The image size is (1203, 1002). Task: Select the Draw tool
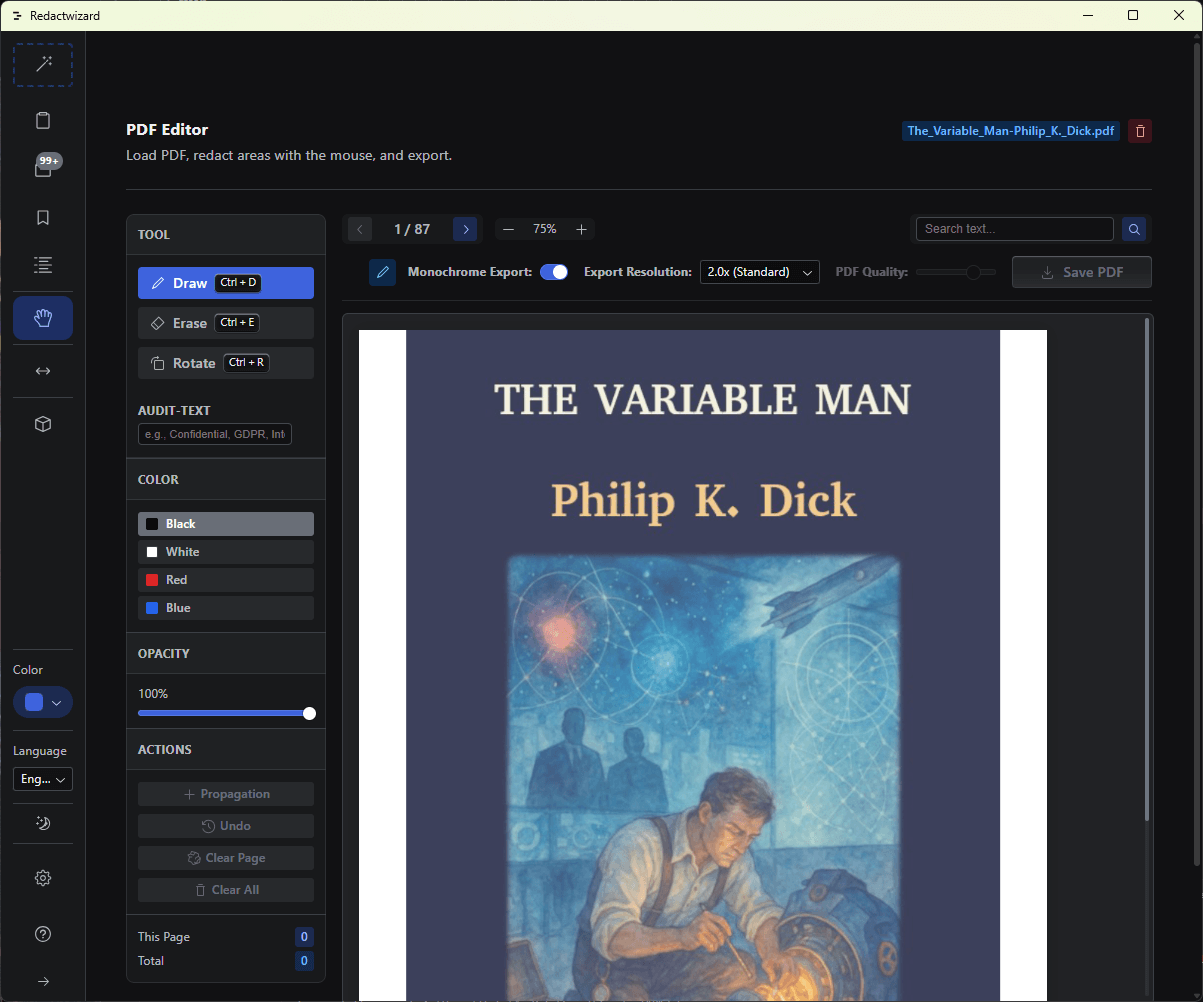click(x=226, y=283)
